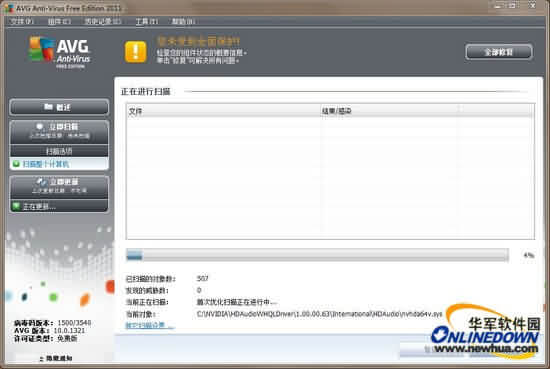Click the scanned objects count 507
The height and width of the screenshot is (369, 550).
point(202,279)
